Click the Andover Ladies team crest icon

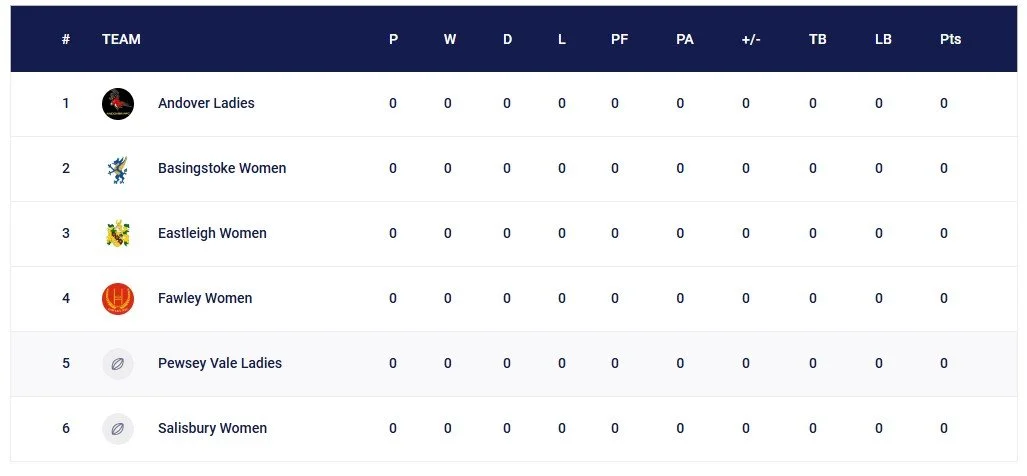(118, 103)
